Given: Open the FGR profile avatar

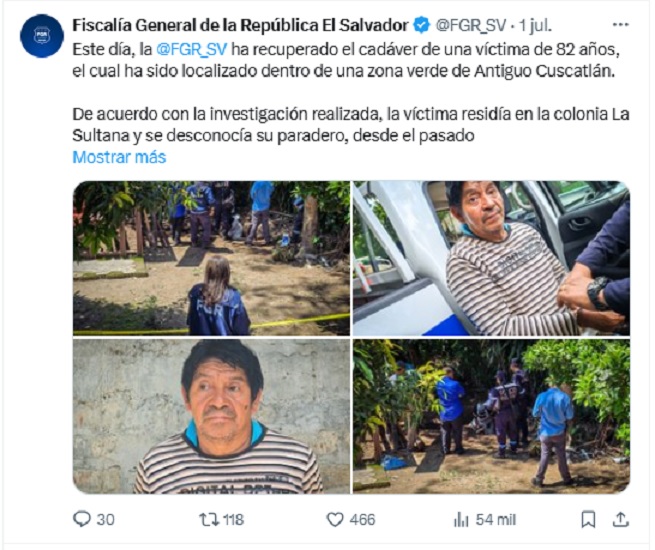Looking at the screenshot, I should point(42,36).
